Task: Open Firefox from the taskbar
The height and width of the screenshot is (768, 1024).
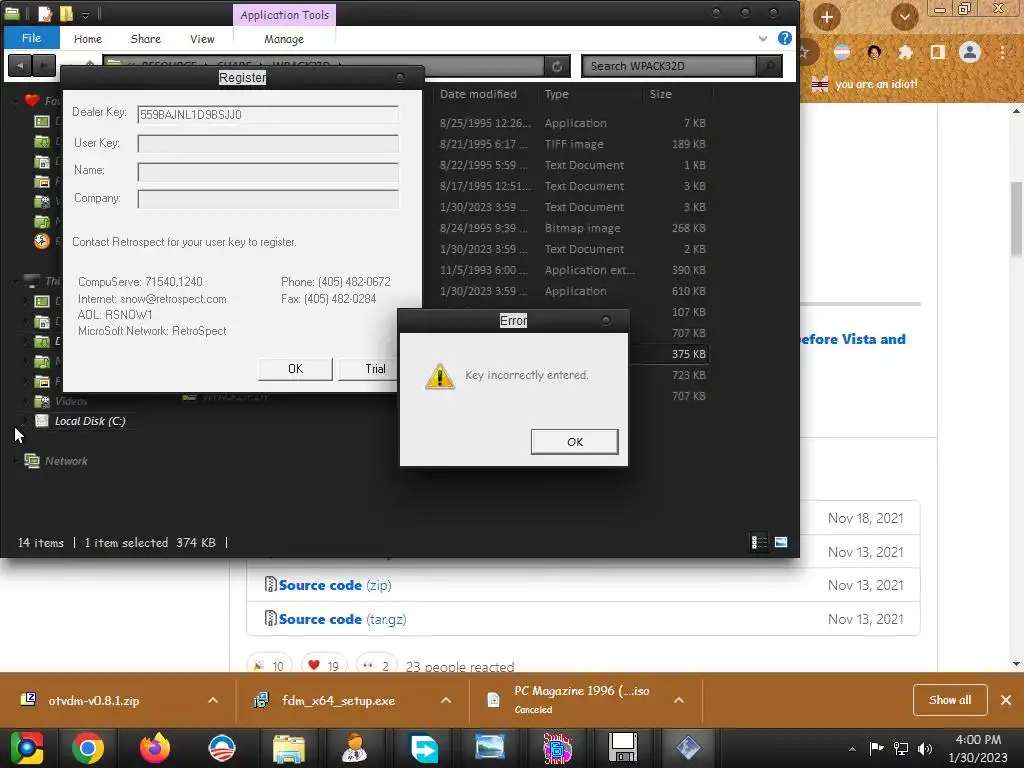Action: pyautogui.click(x=155, y=748)
